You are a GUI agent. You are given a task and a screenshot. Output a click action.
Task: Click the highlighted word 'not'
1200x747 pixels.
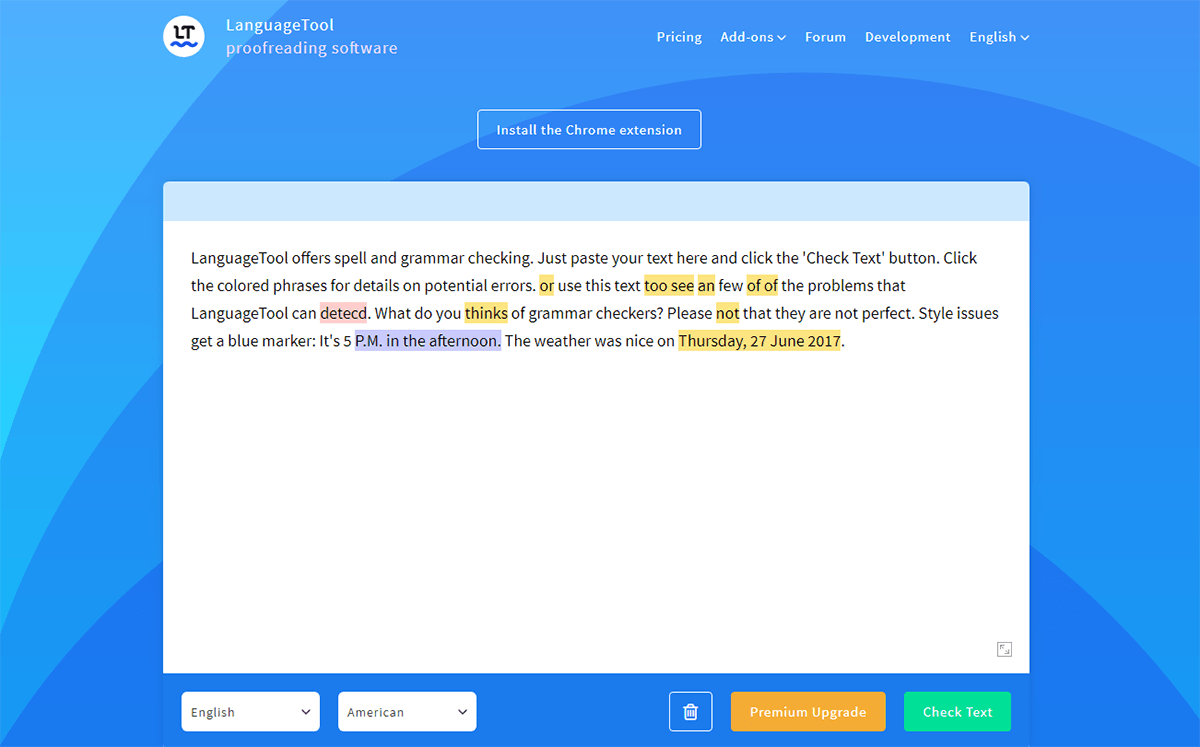(x=727, y=313)
